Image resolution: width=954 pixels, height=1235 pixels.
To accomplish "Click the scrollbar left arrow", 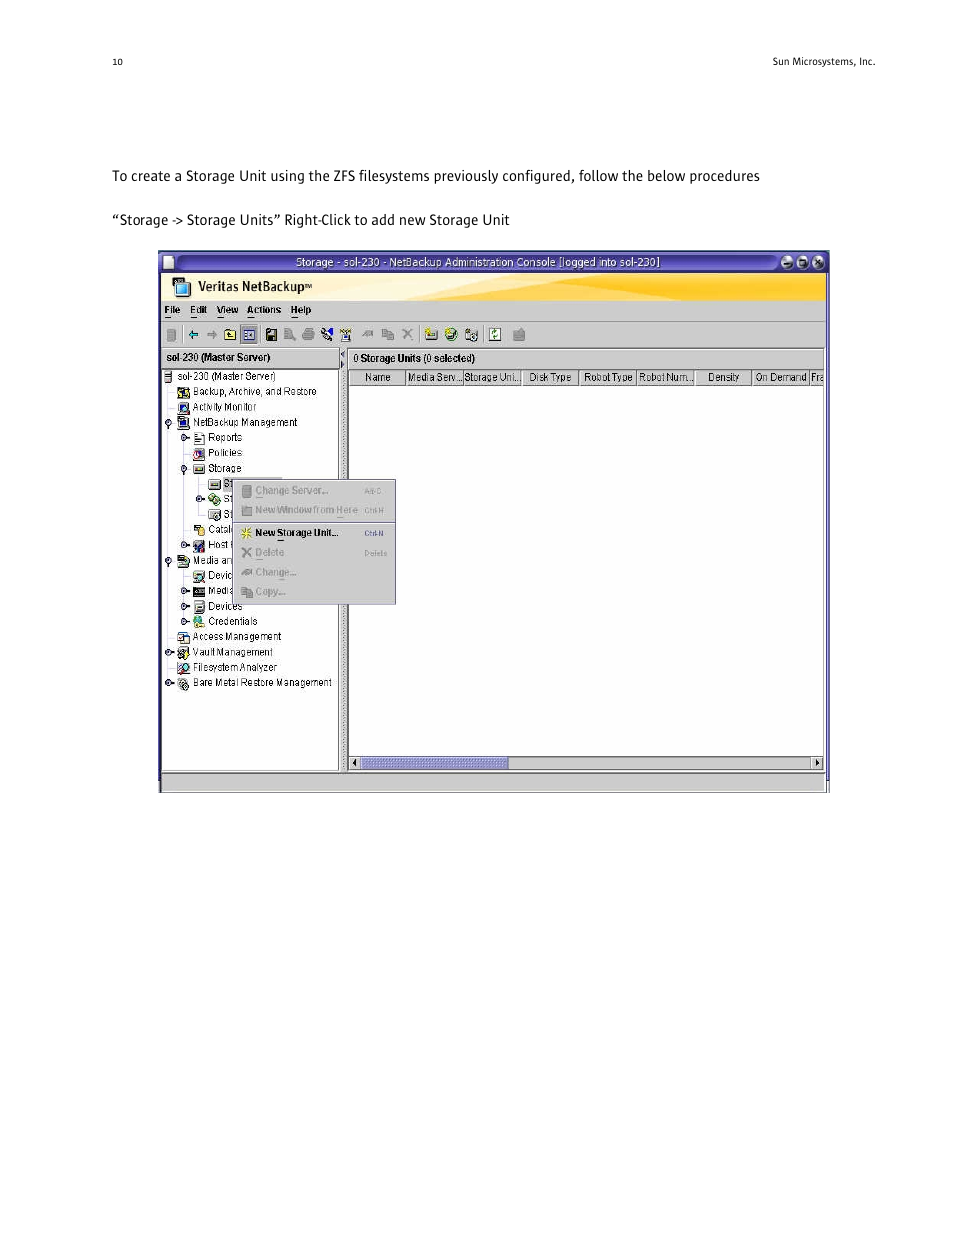I will tap(354, 763).
